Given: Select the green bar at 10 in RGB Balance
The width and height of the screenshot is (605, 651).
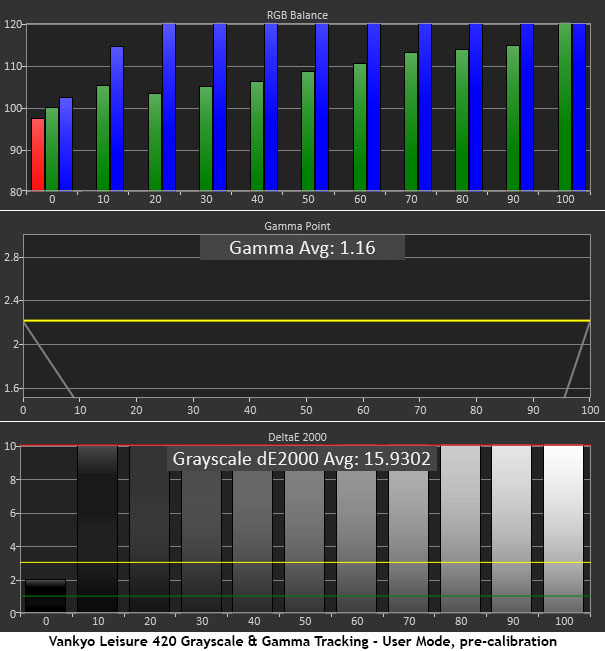Looking at the screenshot, I should click(103, 138).
